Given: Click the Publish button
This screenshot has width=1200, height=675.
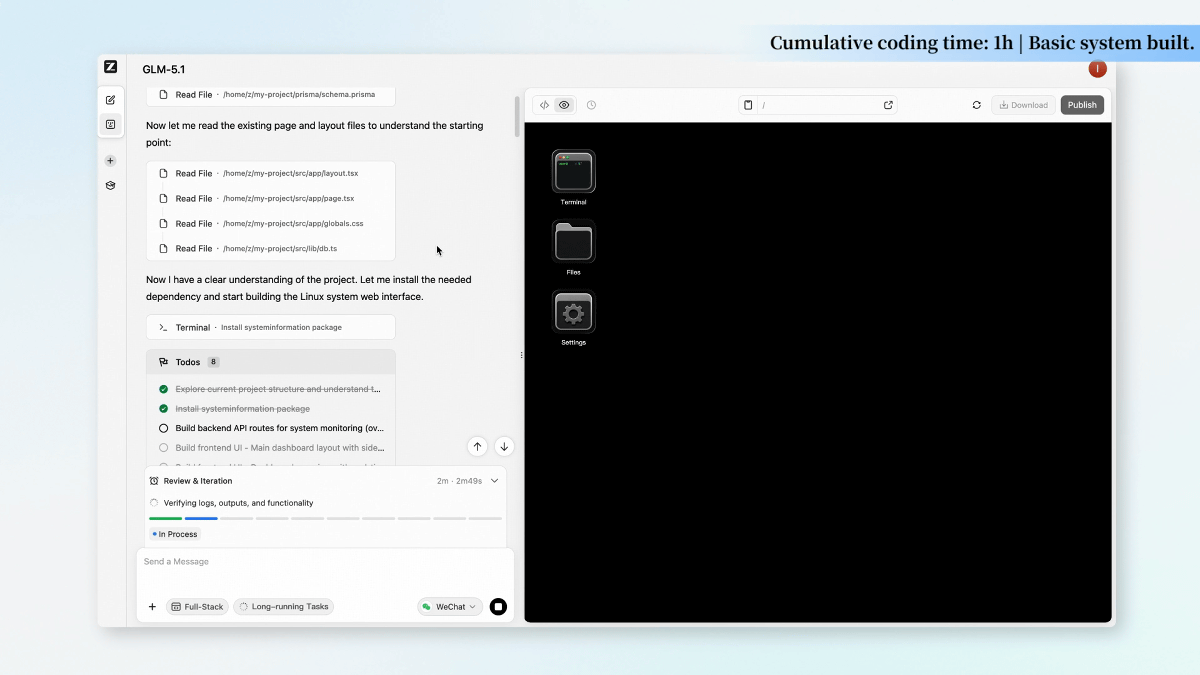Looking at the screenshot, I should pyautogui.click(x=1082, y=105).
